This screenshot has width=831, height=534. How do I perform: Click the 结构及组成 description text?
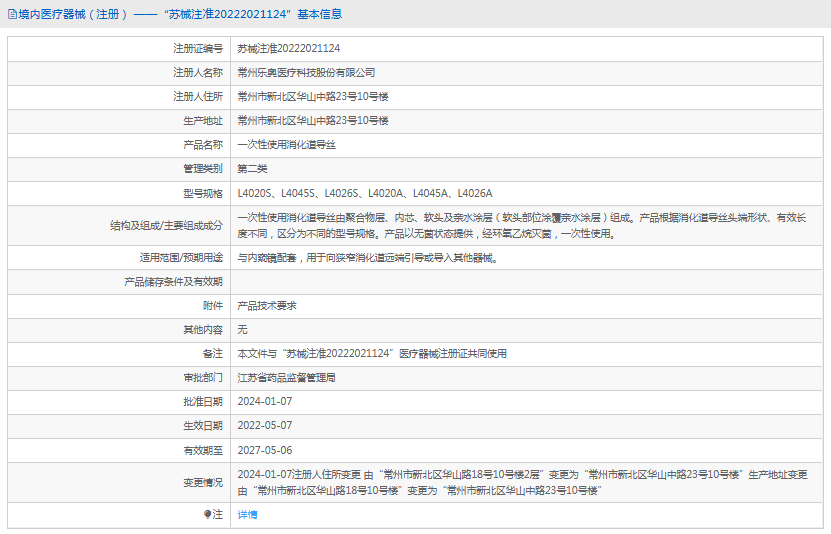(x=522, y=226)
